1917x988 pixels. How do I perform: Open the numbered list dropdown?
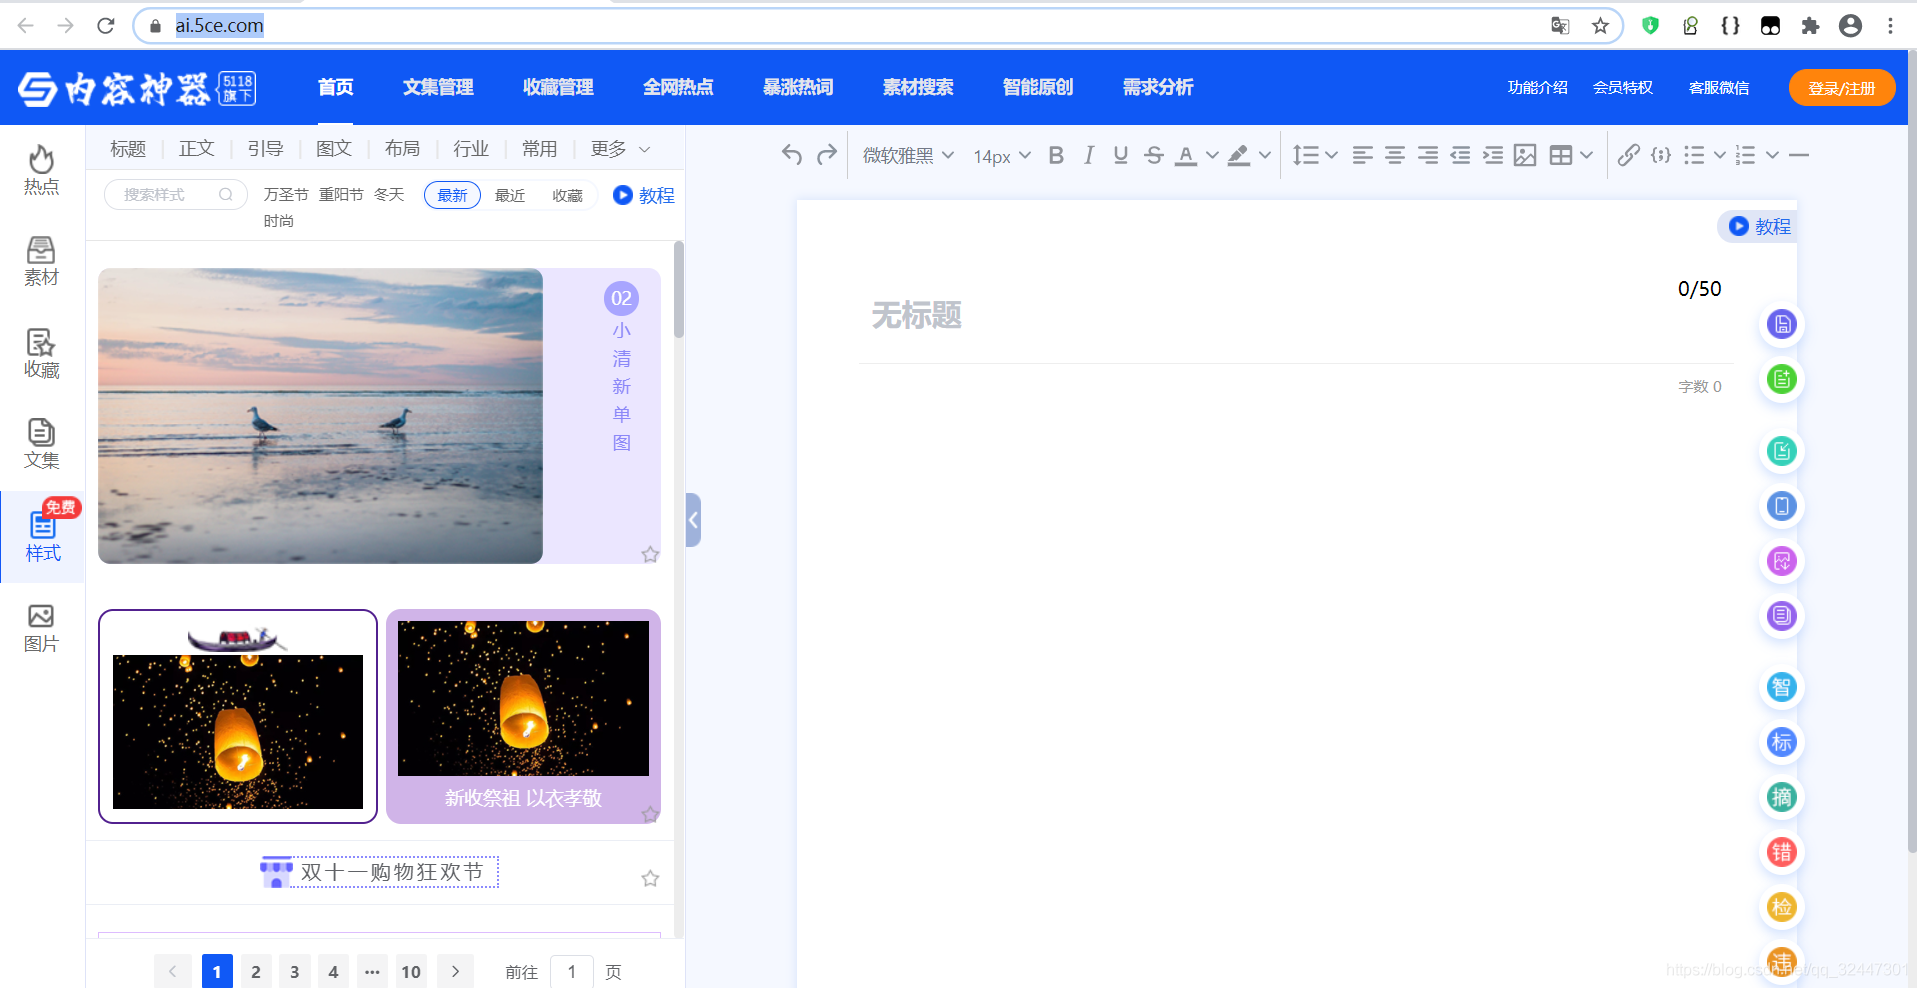point(1772,155)
